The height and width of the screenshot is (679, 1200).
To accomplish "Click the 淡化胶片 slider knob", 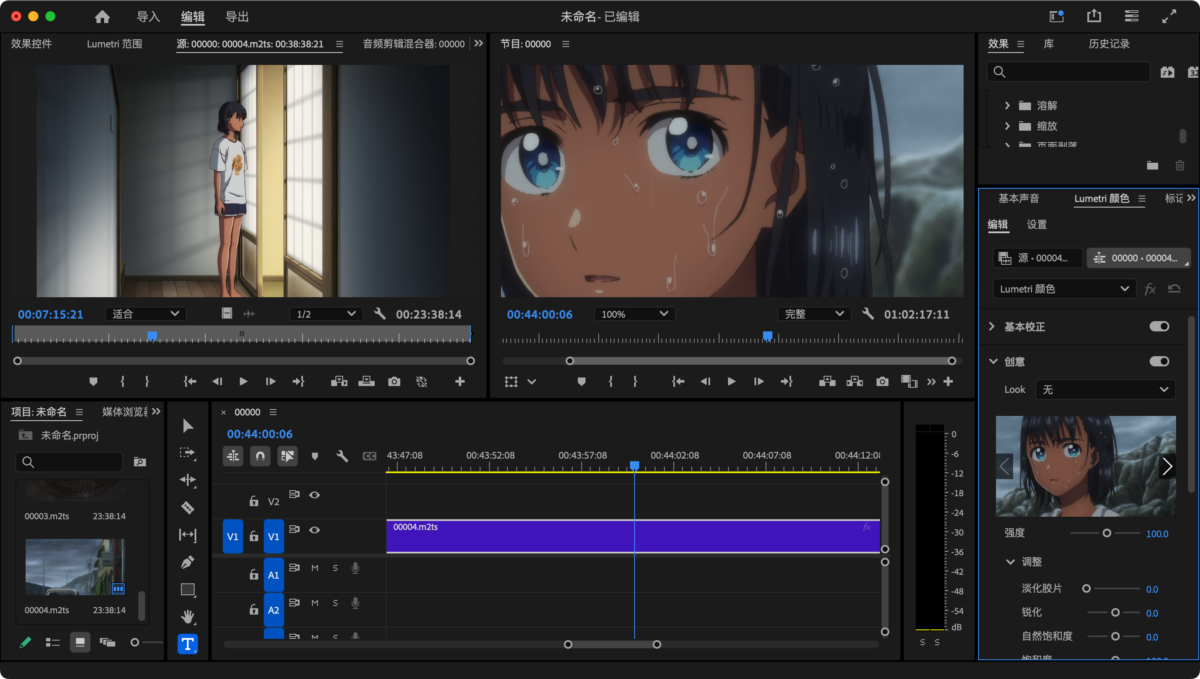I will [1086, 589].
